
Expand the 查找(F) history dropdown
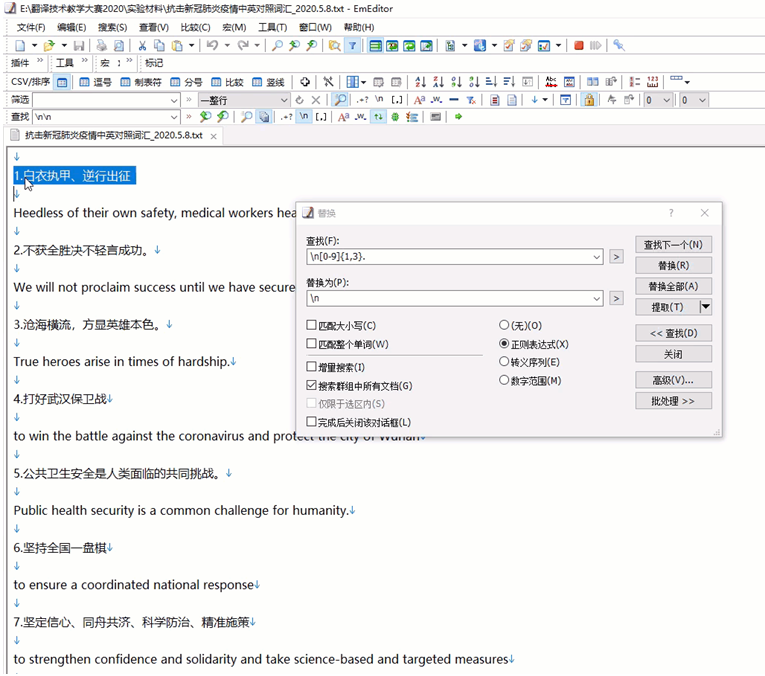click(x=597, y=257)
